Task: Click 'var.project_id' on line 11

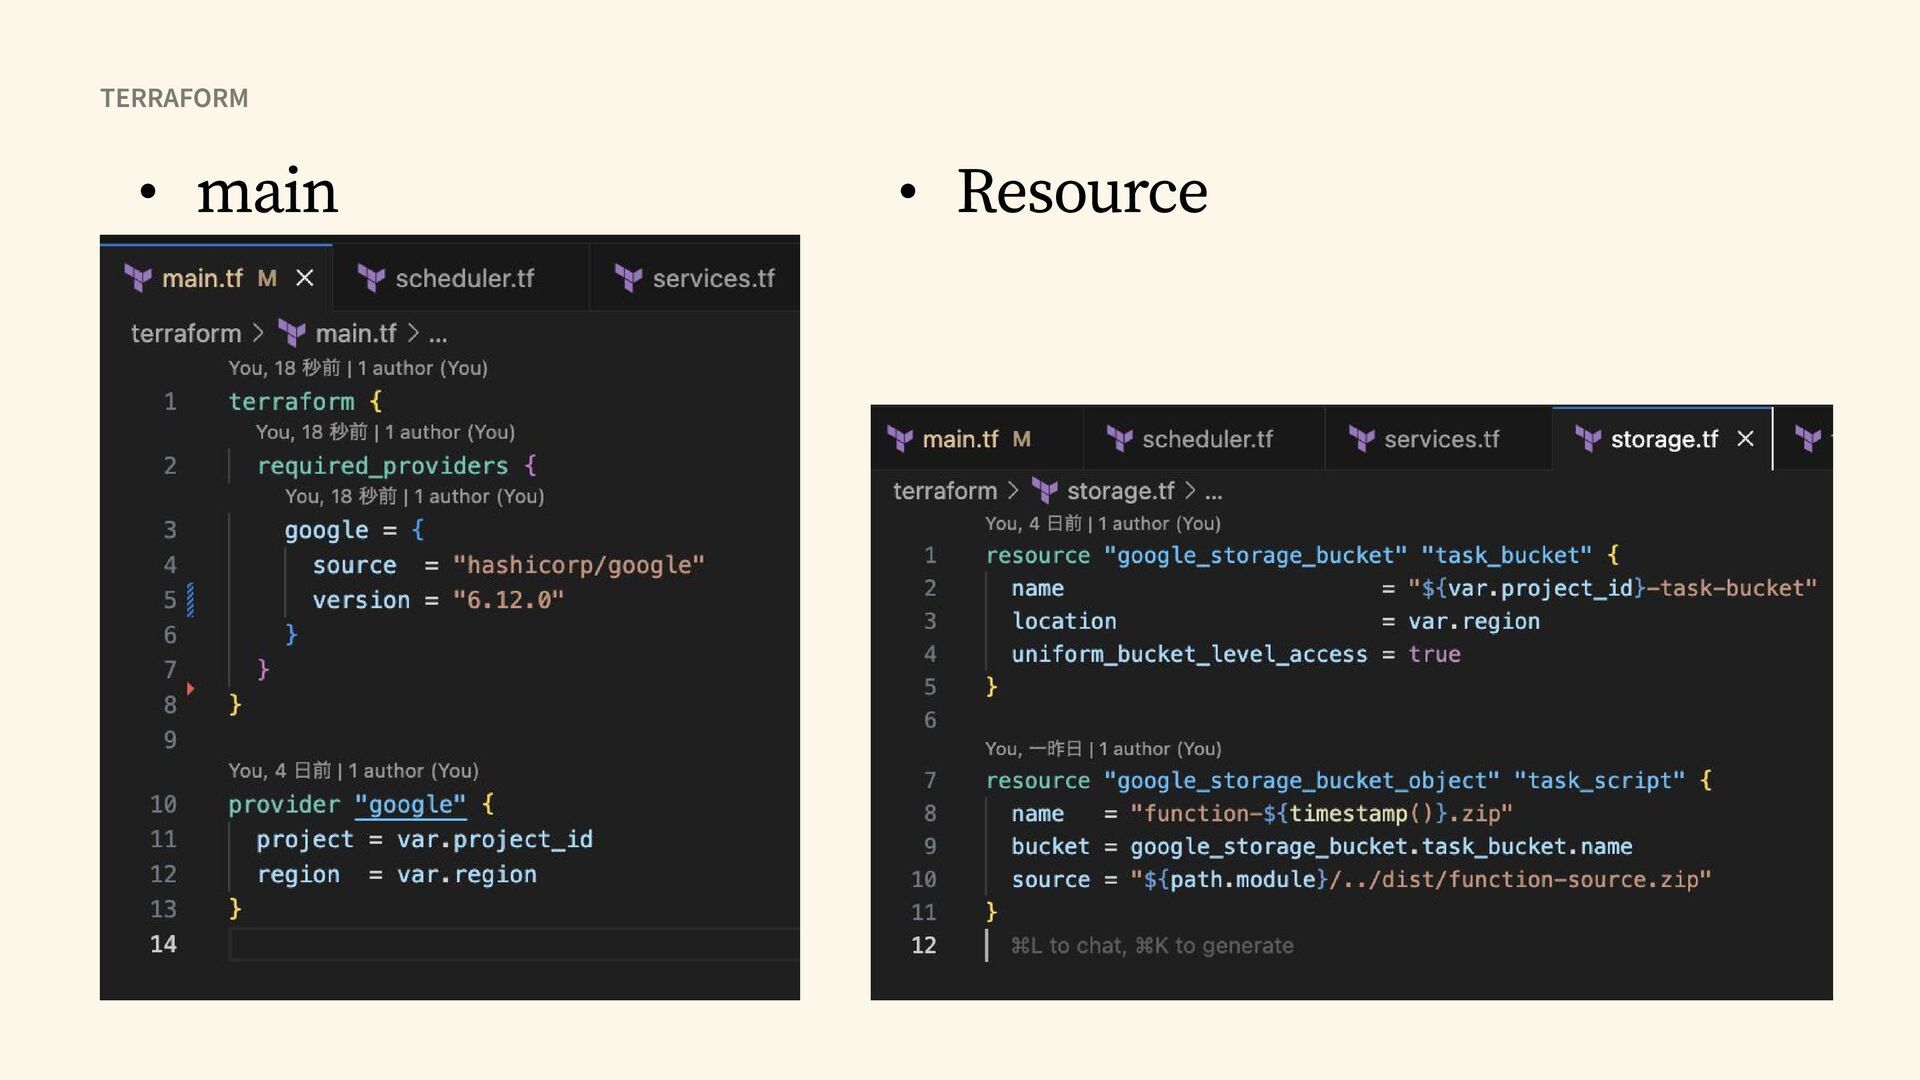Action: click(495, 840)
